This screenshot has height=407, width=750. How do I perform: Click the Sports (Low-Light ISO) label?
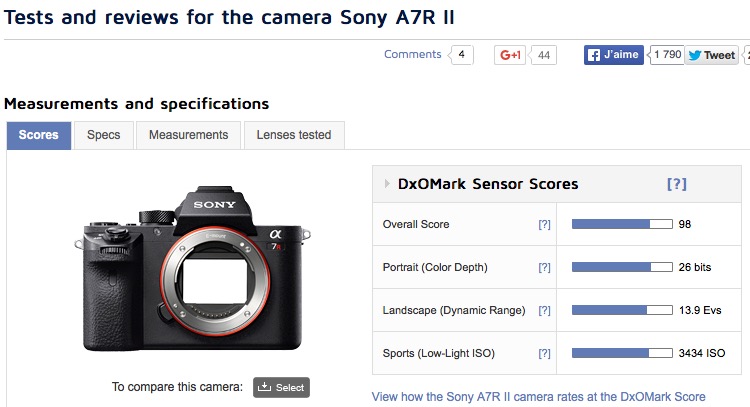(439, 353)
